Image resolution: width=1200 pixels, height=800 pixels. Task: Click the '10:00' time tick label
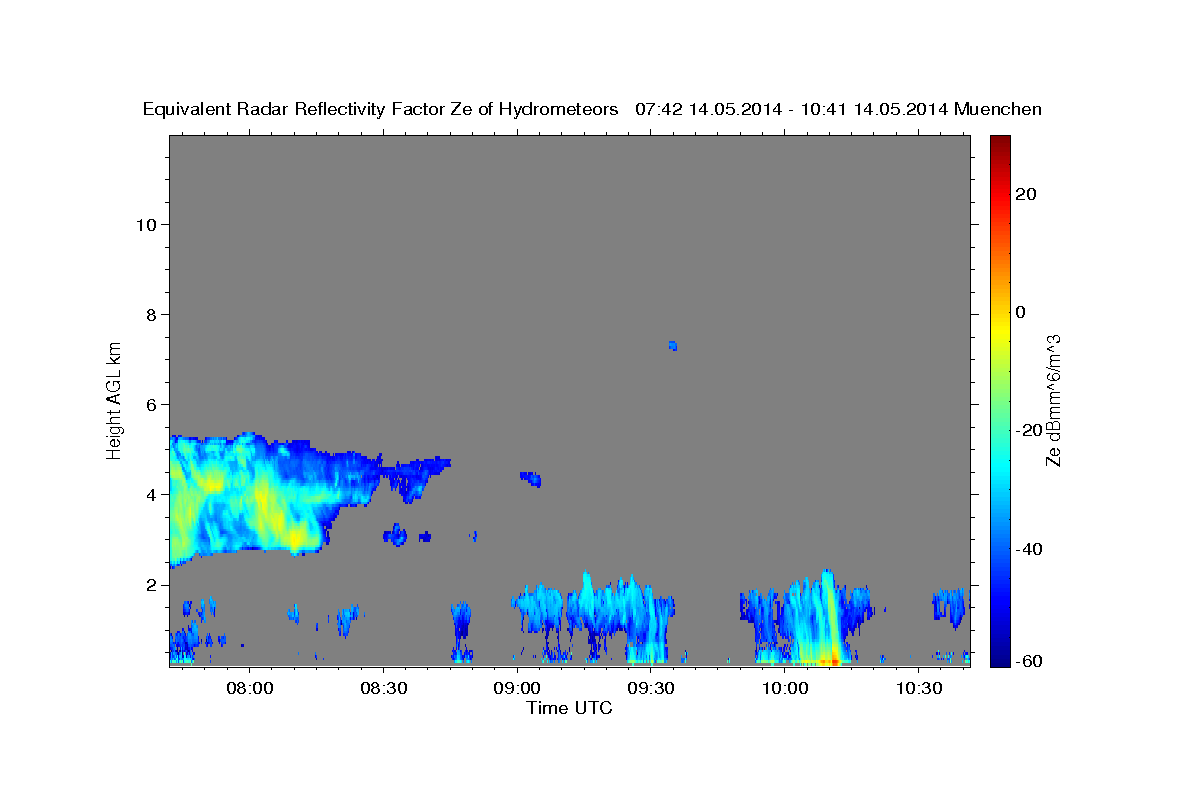pyautogui.click(x=785, y=689)
